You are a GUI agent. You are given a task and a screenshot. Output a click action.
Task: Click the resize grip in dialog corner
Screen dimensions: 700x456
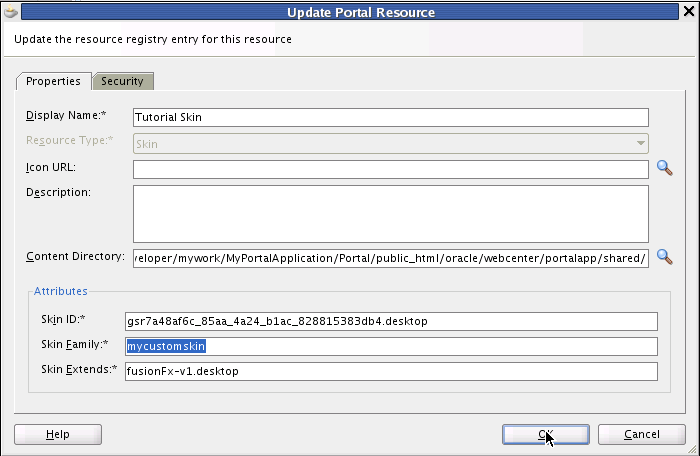[692, 450]
